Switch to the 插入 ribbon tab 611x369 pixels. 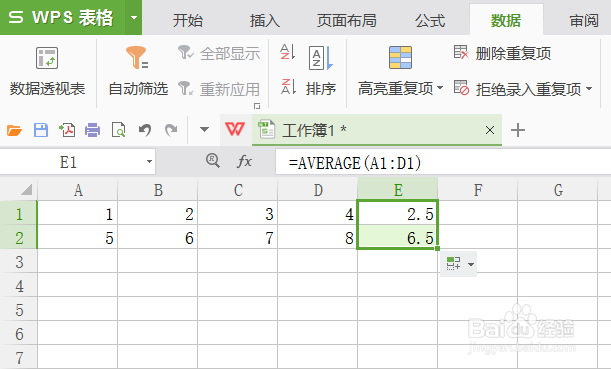(x=265, y=20)
